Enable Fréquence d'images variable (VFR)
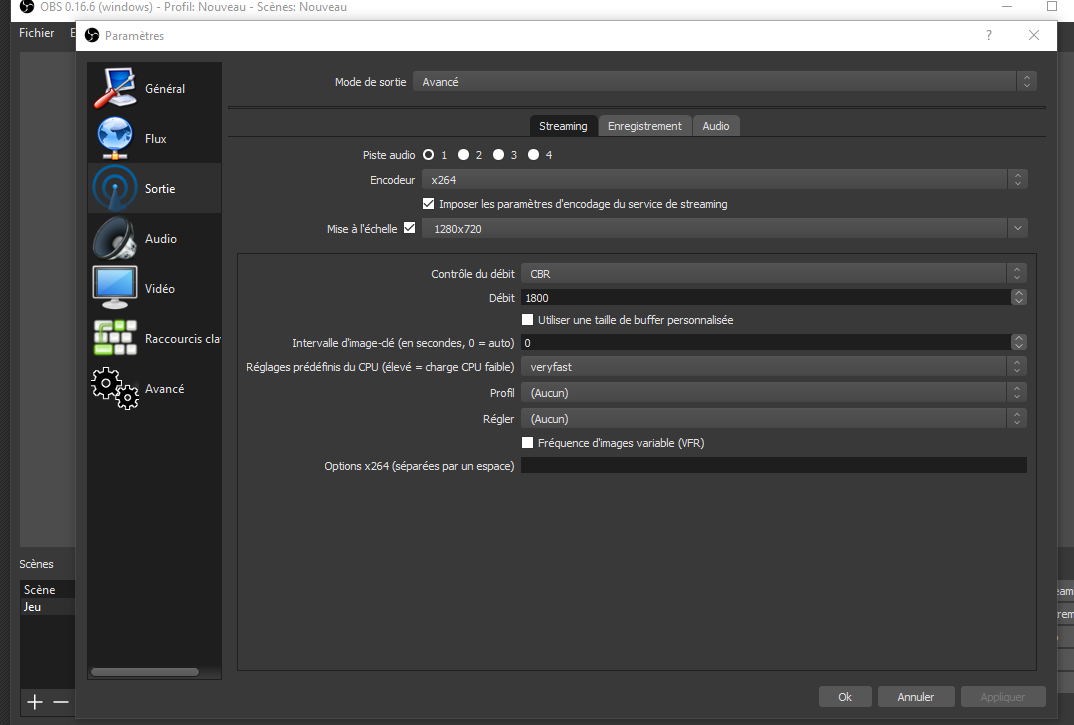 pos(527,443)
